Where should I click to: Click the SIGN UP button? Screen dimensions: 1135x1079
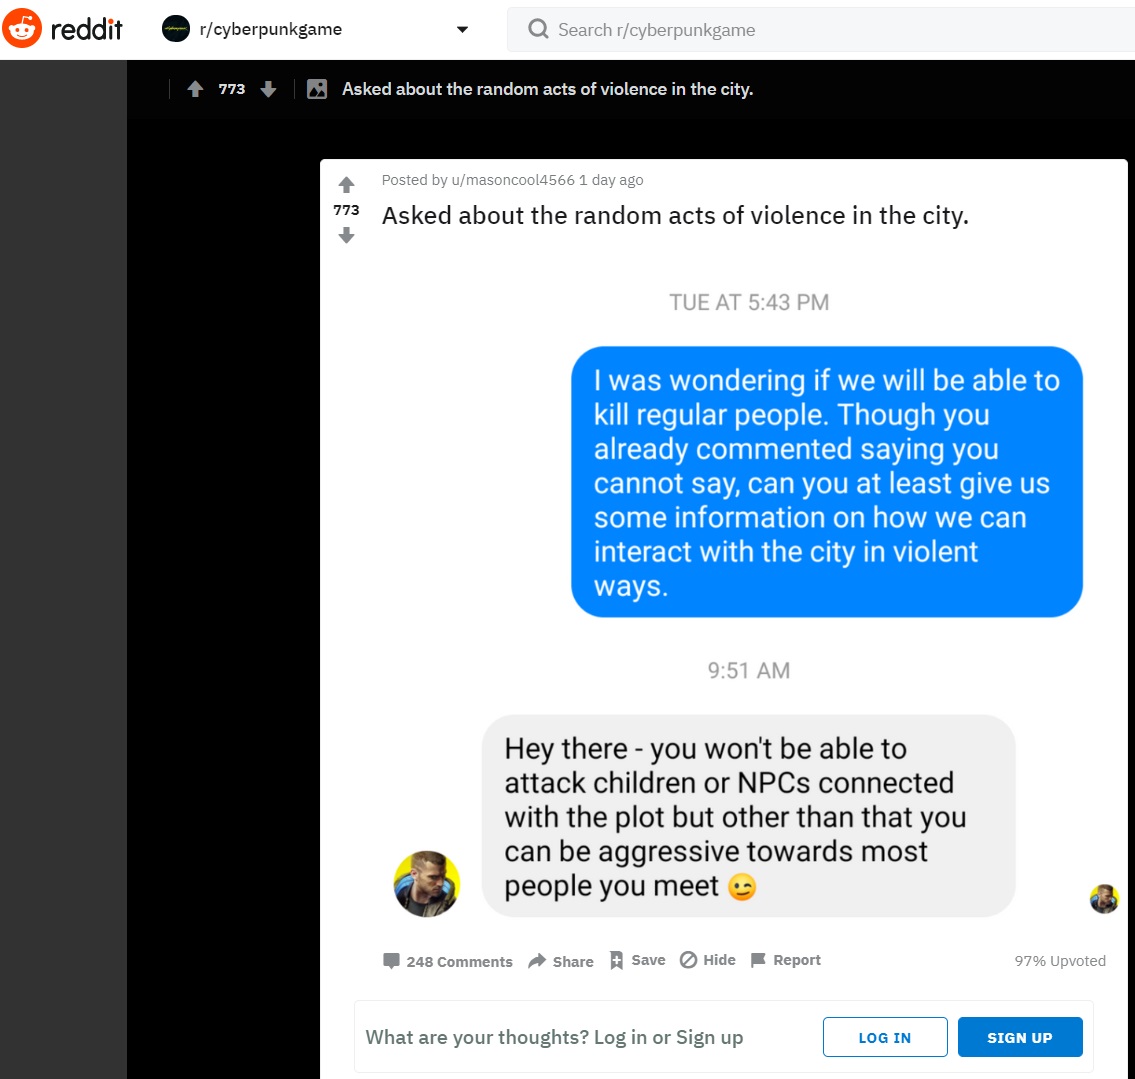click(1020, 1037)
